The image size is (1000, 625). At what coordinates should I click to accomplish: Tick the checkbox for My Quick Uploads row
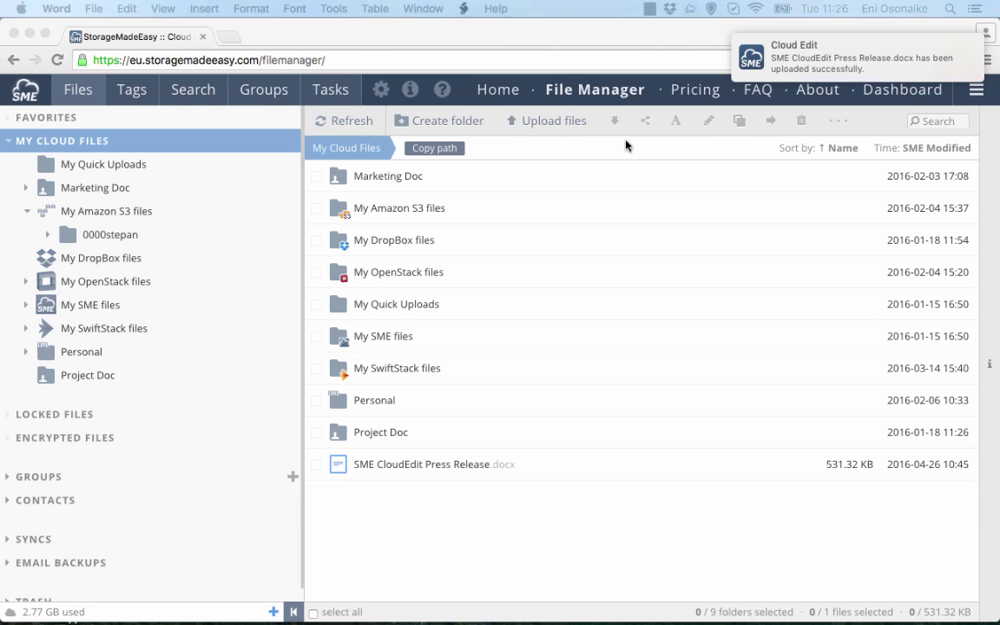tap(316, 304)
